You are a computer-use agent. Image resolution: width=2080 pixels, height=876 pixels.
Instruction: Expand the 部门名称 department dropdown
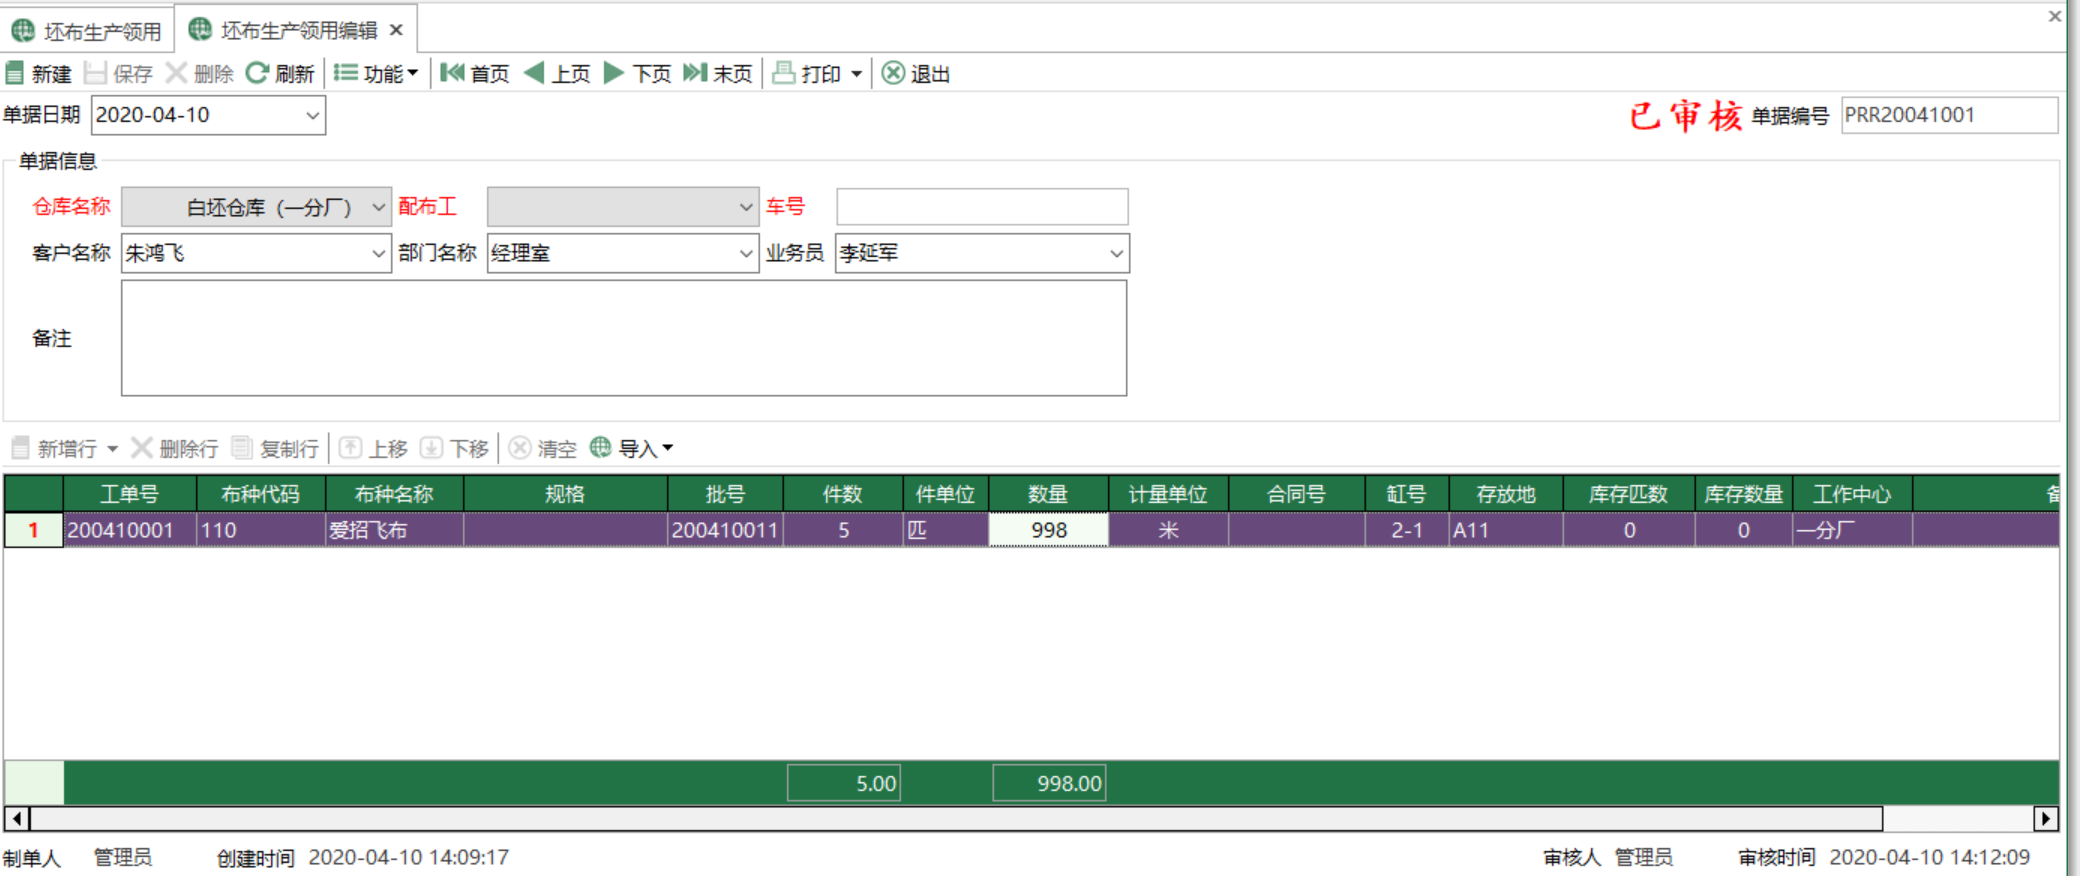(x=746, y=253)
